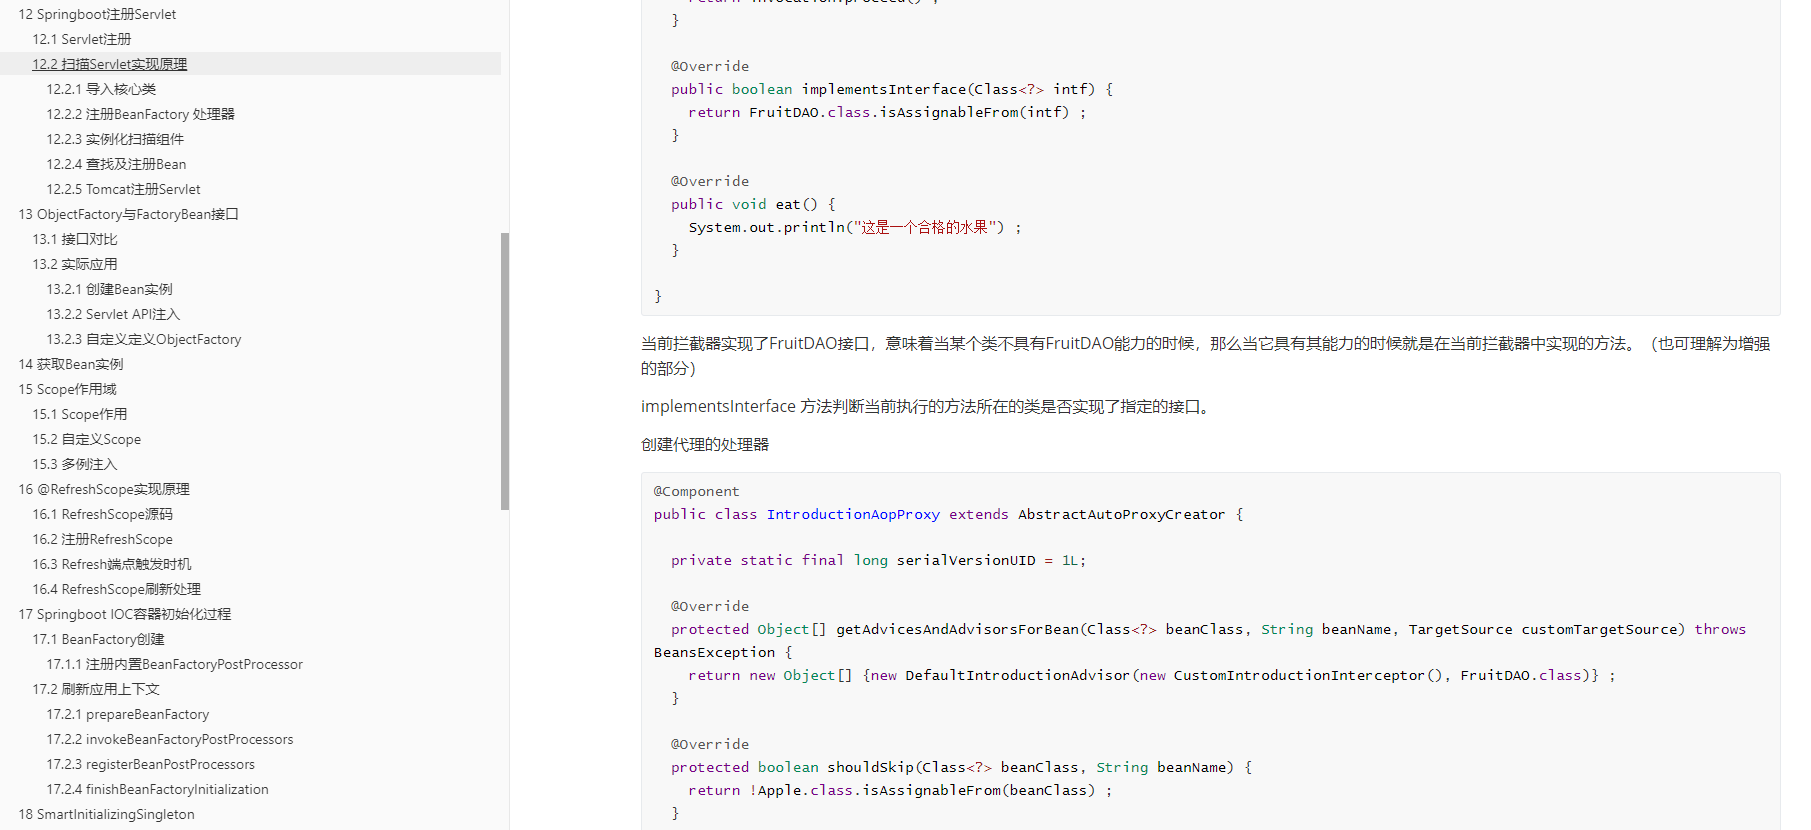Jump to 18 SmartInitializingSingleton

107,814
